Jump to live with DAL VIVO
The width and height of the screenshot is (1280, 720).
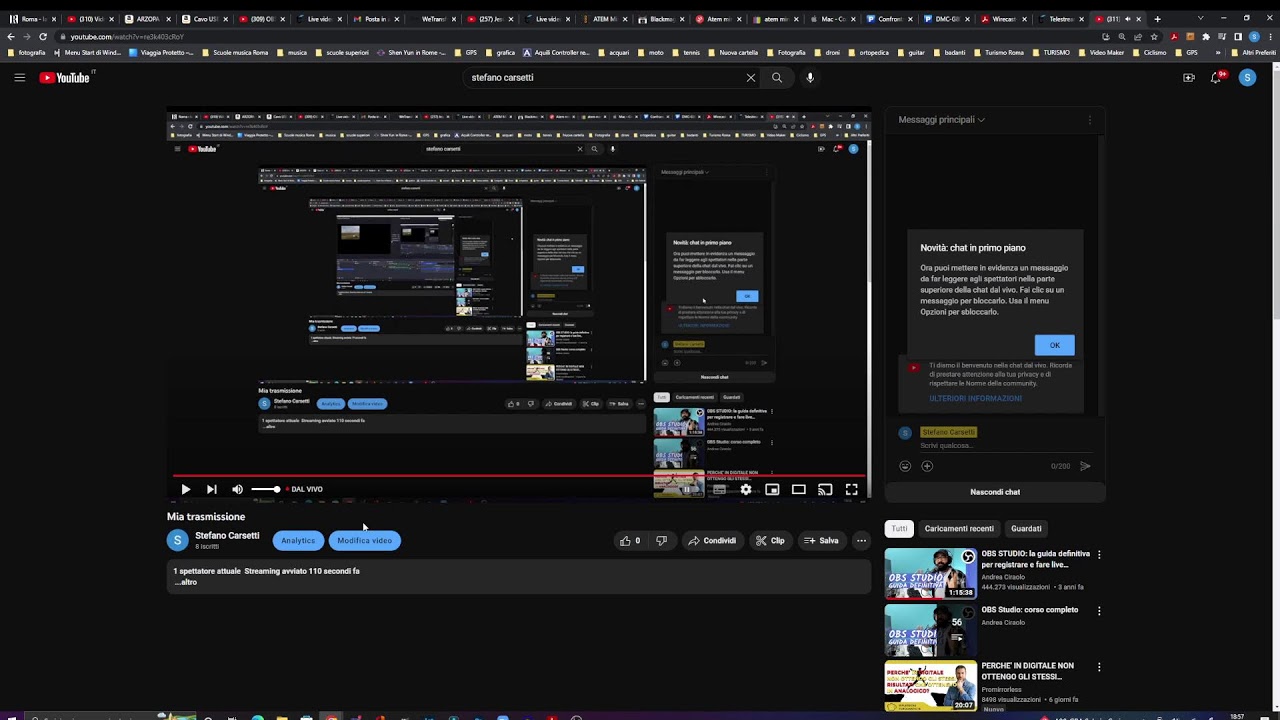pos(304,489)
